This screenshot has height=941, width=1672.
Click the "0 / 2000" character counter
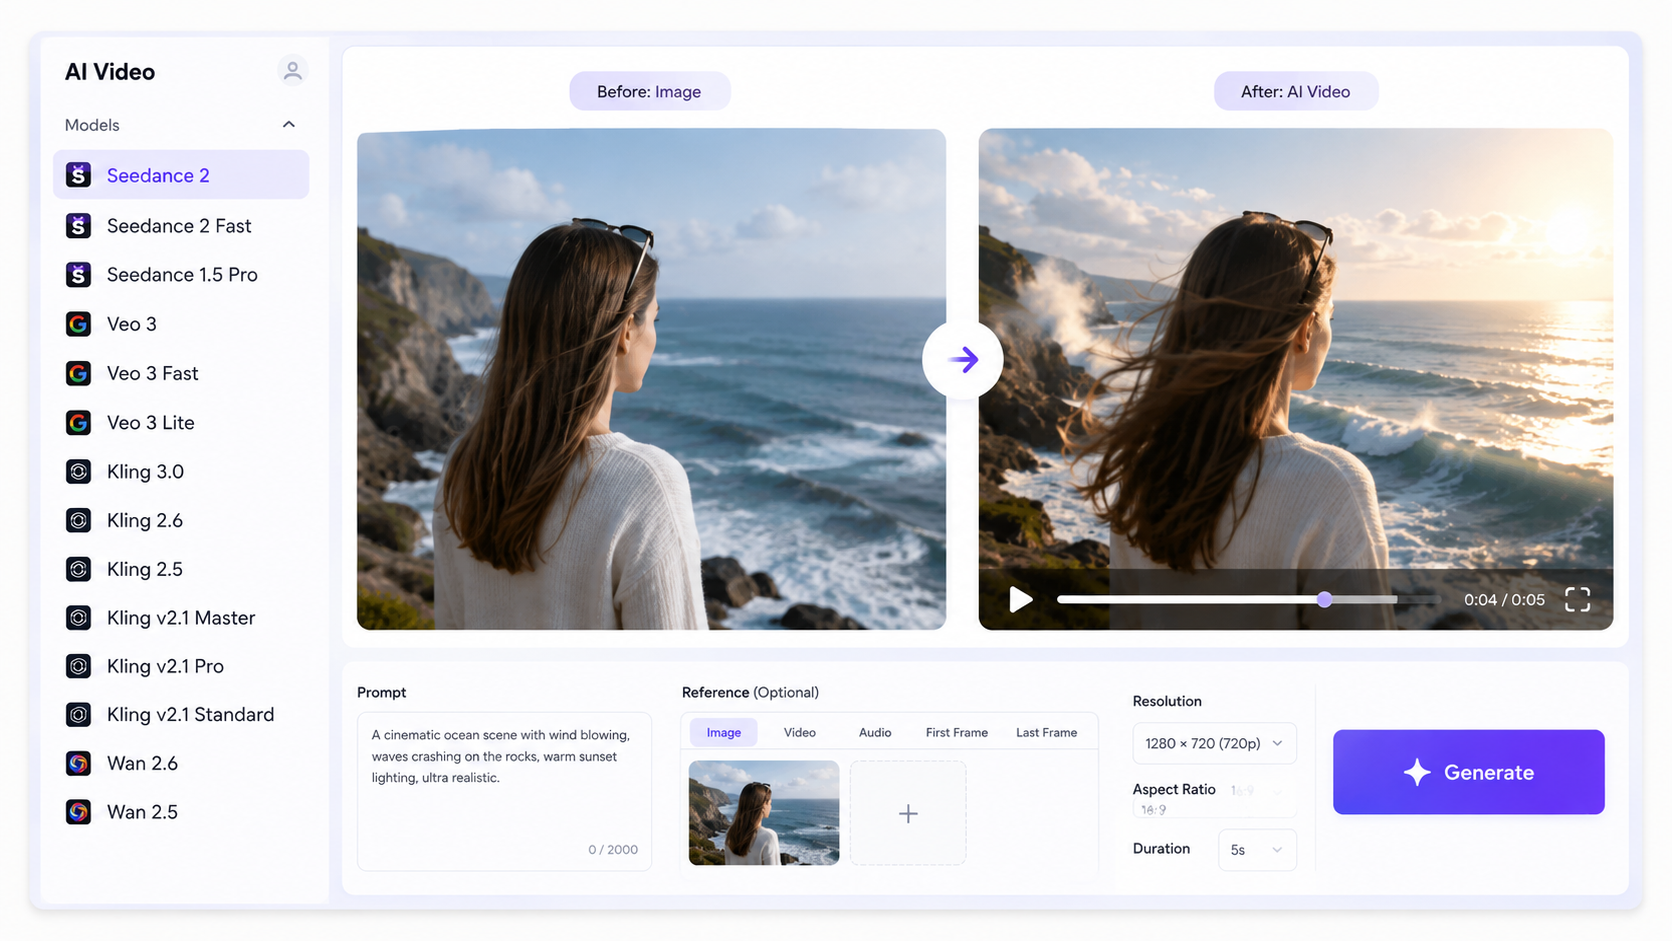coord(613,850)
